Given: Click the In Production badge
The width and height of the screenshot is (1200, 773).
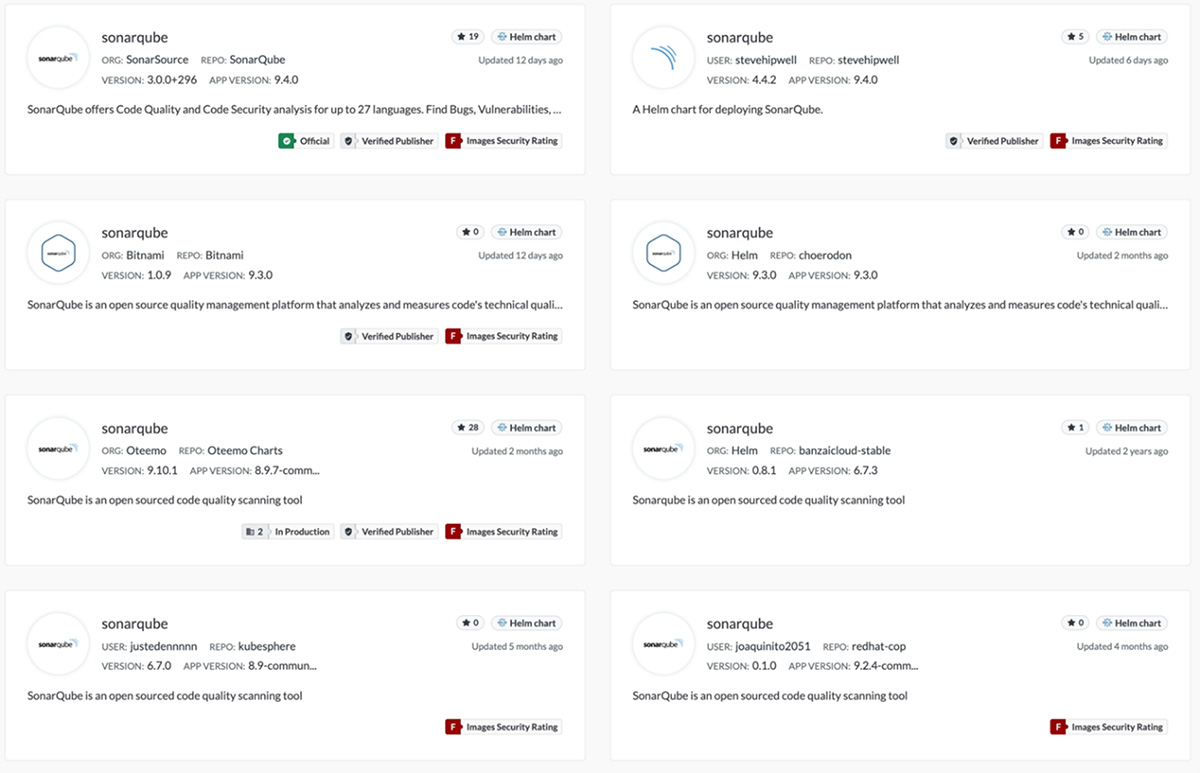Looking at the screenshot, I should [x=287, y=532].
